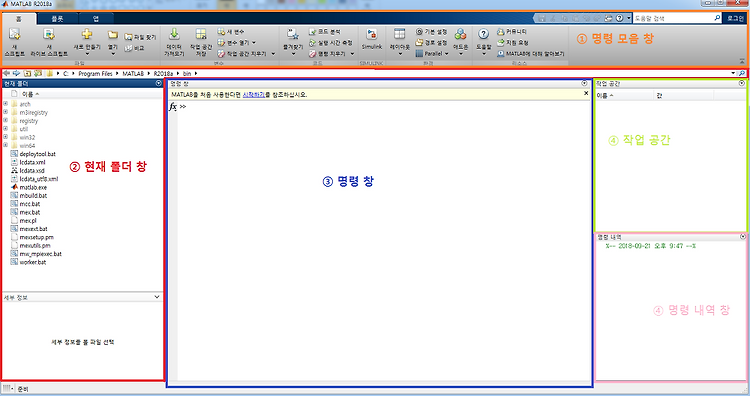Click 데이터 가져오기 (Import Data)
The image size is (750, 396).
(174, 42)
